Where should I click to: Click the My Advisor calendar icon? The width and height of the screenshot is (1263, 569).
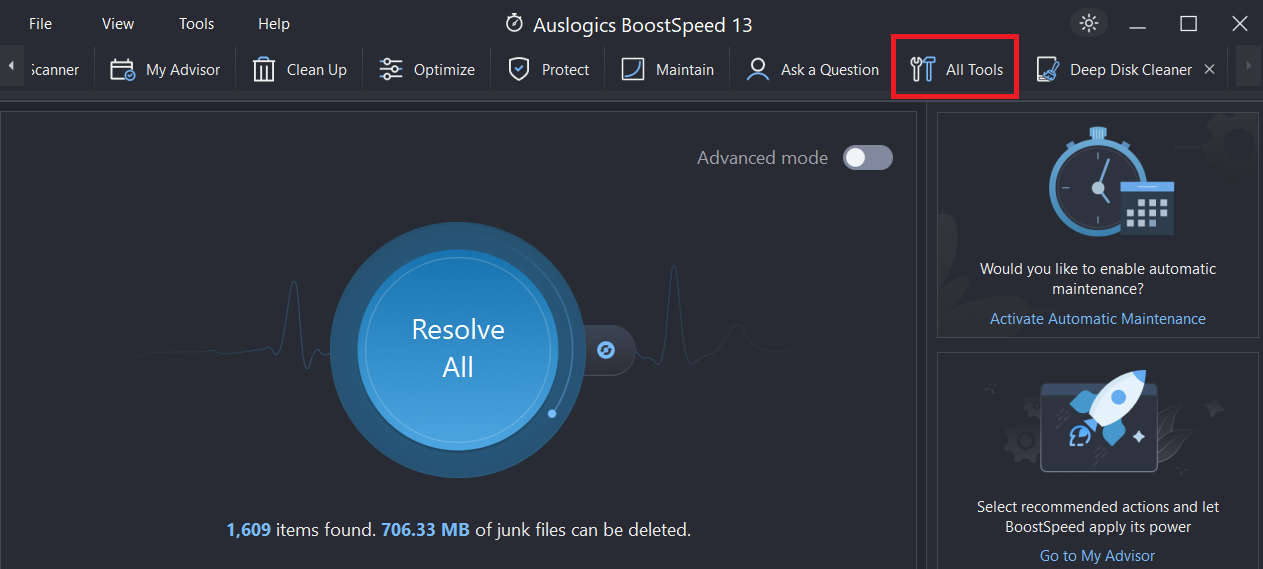[123, 69]
